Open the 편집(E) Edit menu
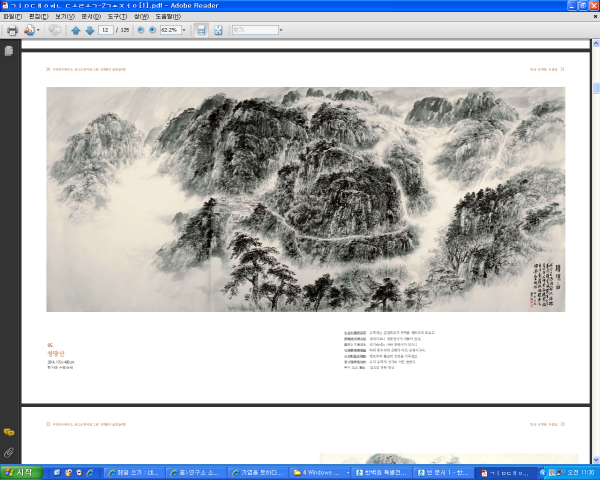The image size is (600, 480). [39, 16]
